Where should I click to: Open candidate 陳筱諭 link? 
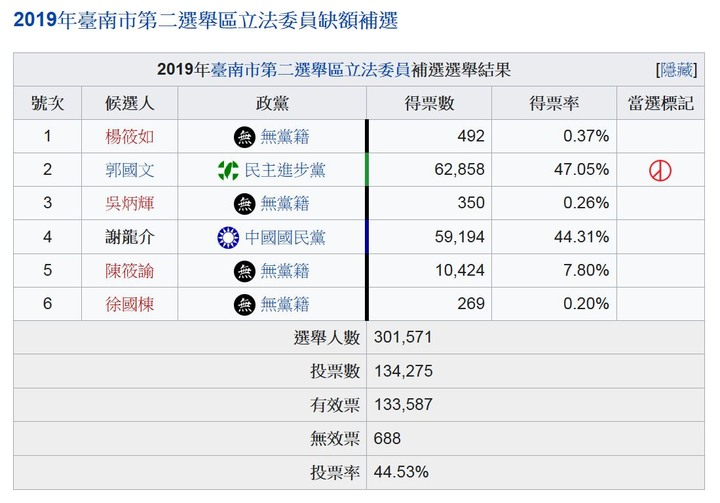point(130,271)
